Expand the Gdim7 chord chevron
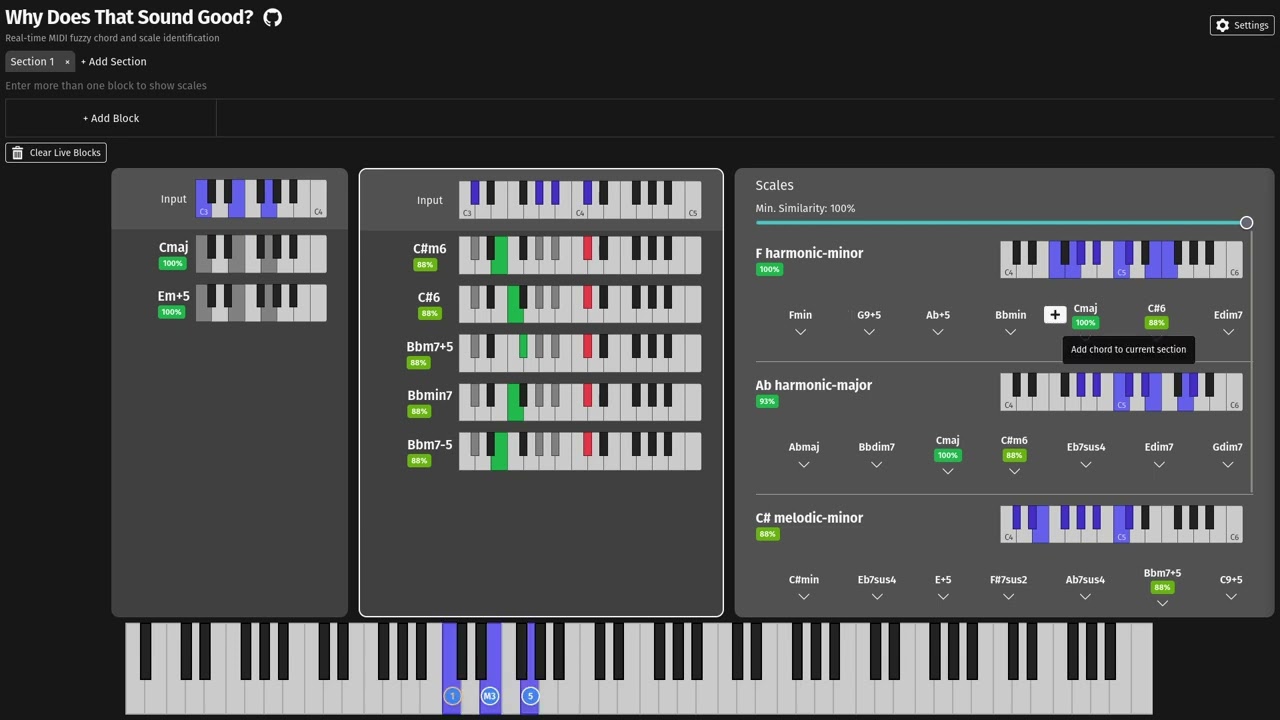1280x720 pixels. pos(1227,464)
